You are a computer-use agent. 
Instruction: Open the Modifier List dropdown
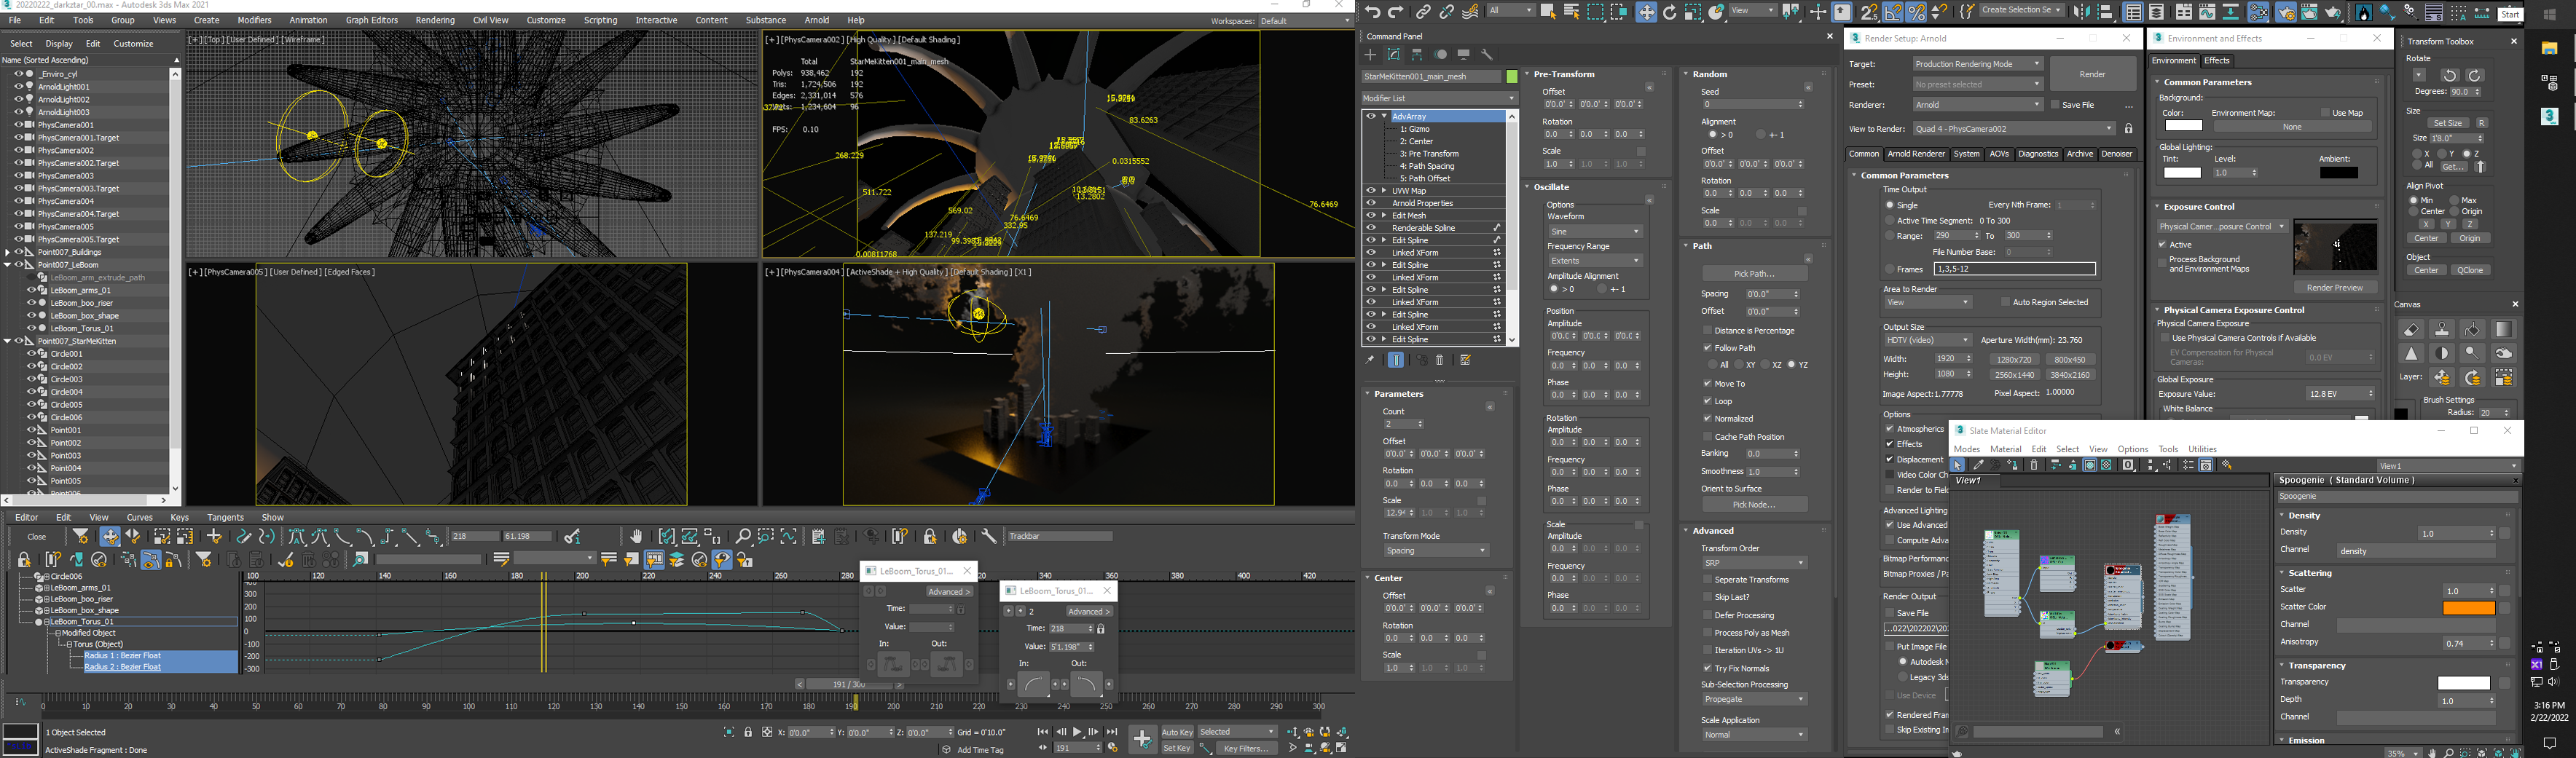(x=1439, y=98)
